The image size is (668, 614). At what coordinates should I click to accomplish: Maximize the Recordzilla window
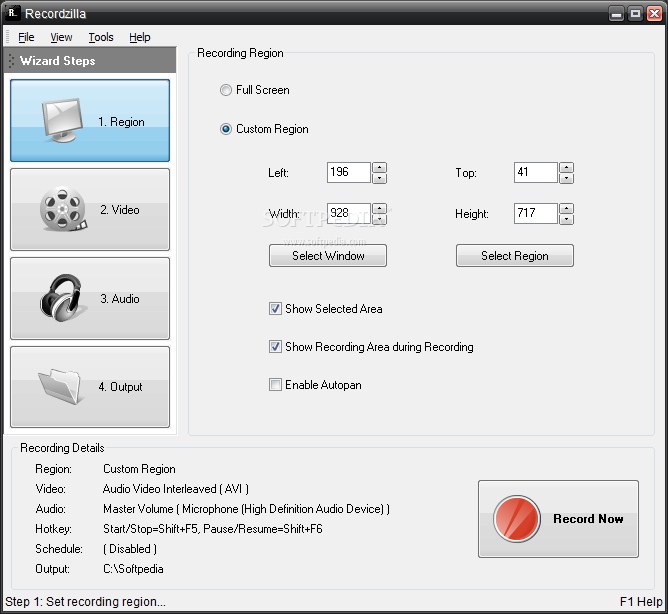click(x=636, y=14)
